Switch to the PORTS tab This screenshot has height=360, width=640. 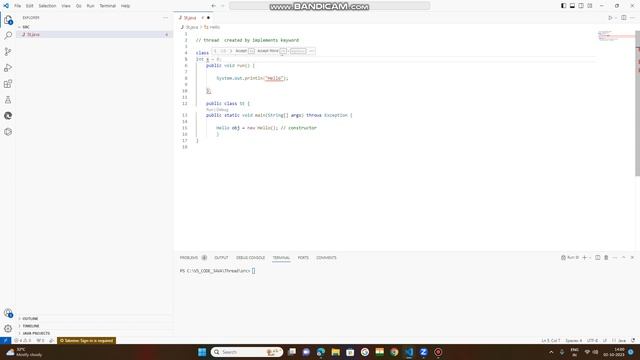[x=303, y=258]
